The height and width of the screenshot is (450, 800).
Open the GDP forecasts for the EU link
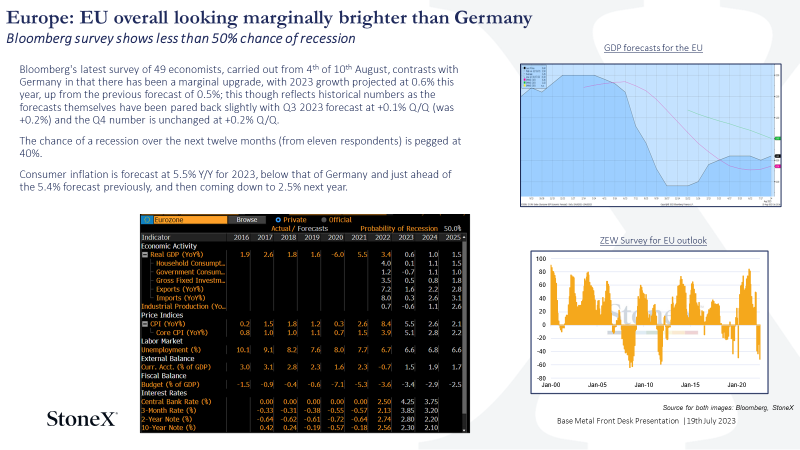pyautogui.click(x=653, y=48)
